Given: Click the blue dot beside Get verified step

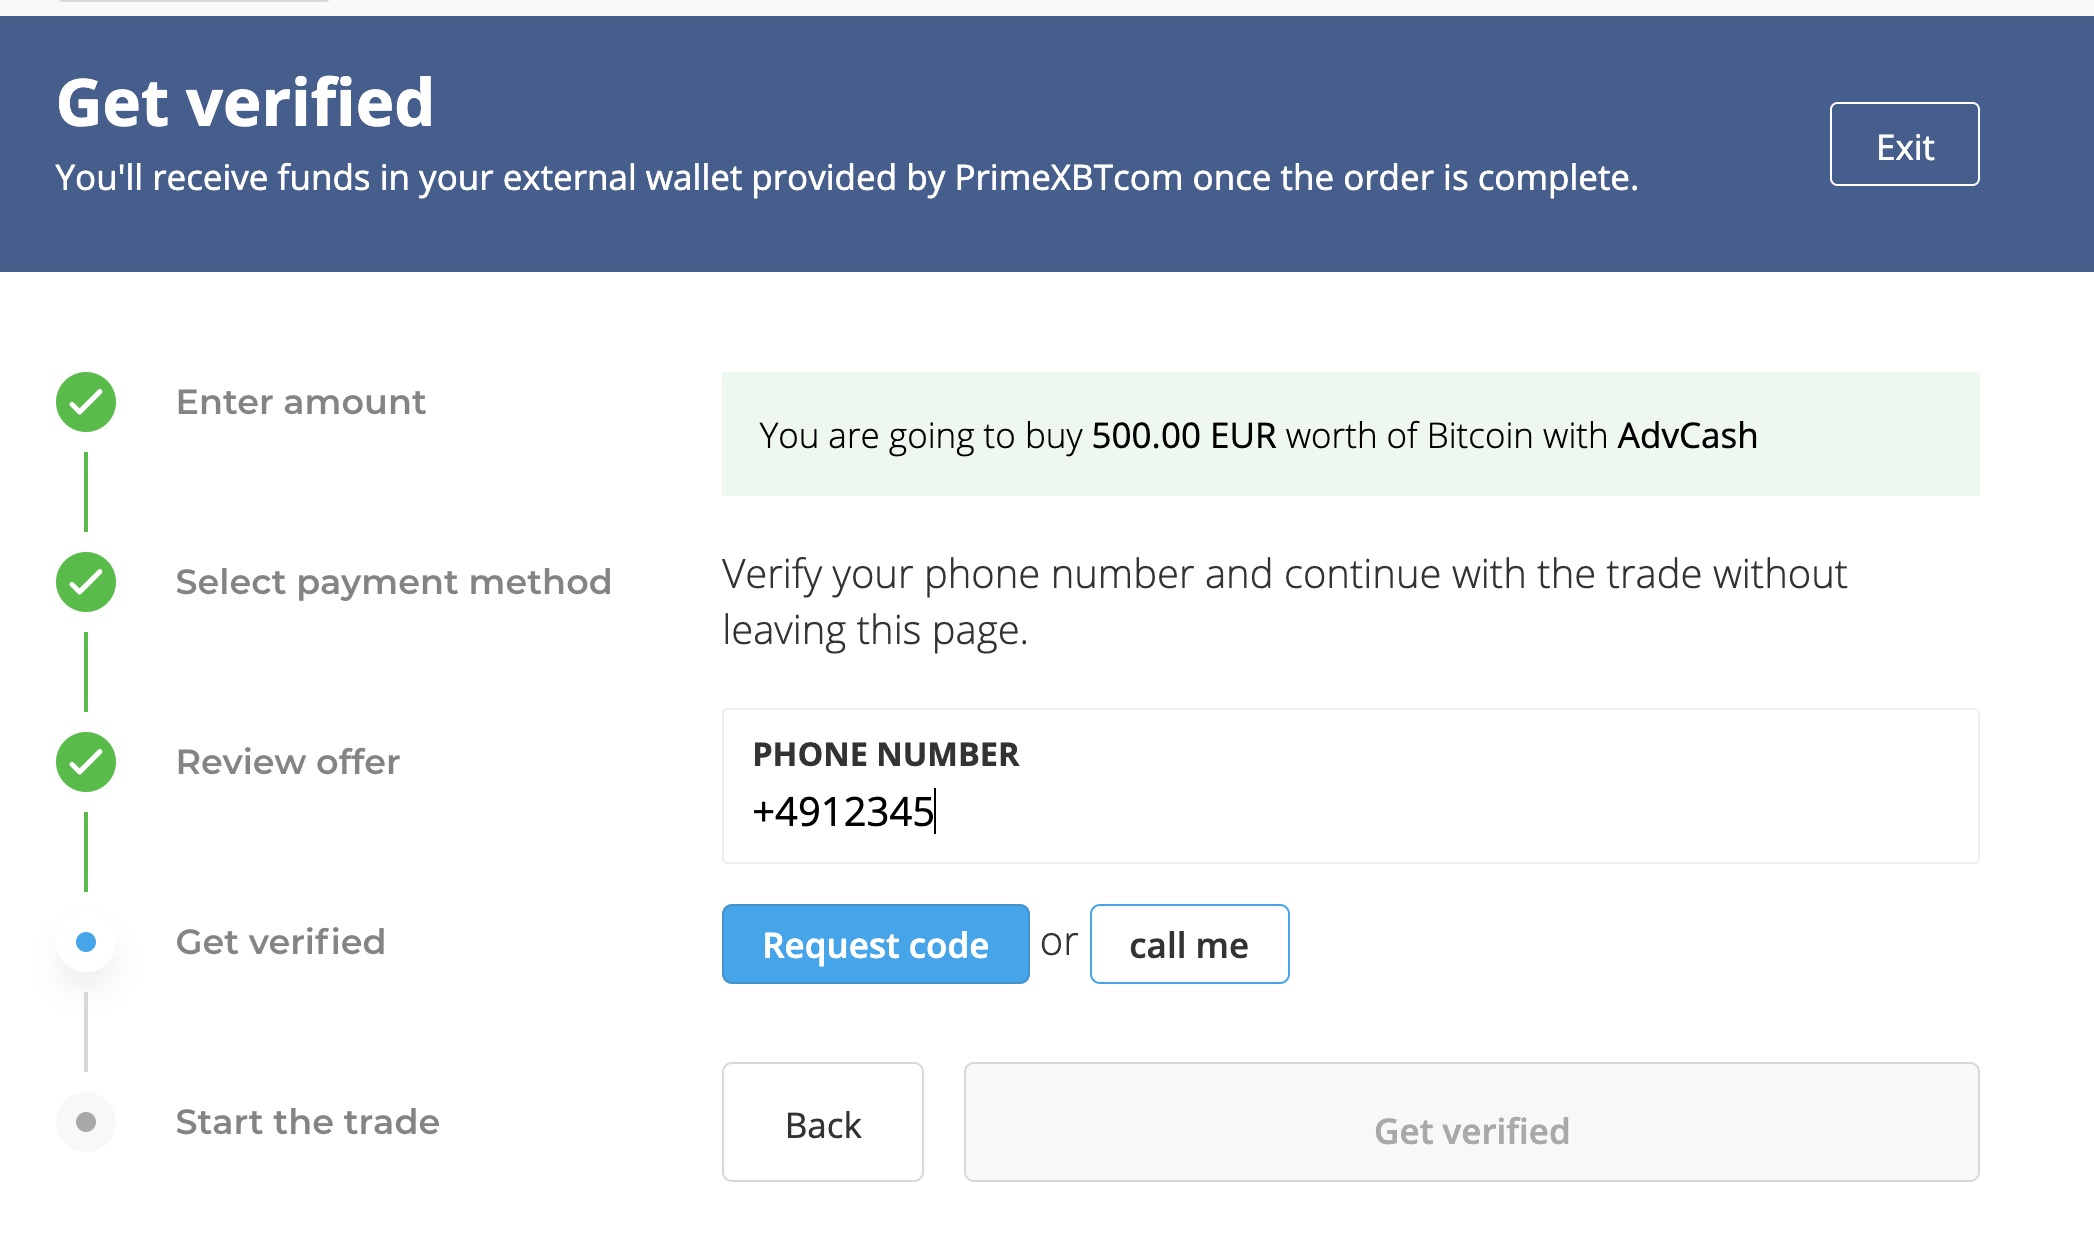Looking at the screenshot, I should (86, 942).
